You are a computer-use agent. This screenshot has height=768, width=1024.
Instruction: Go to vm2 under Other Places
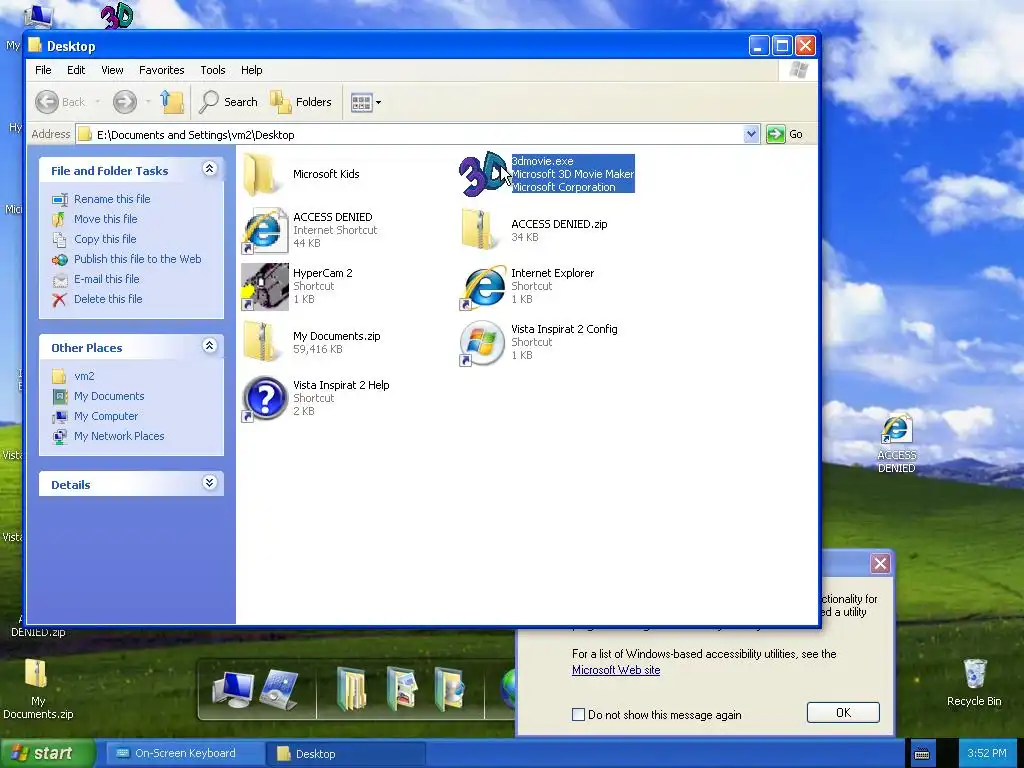[73, 376]
